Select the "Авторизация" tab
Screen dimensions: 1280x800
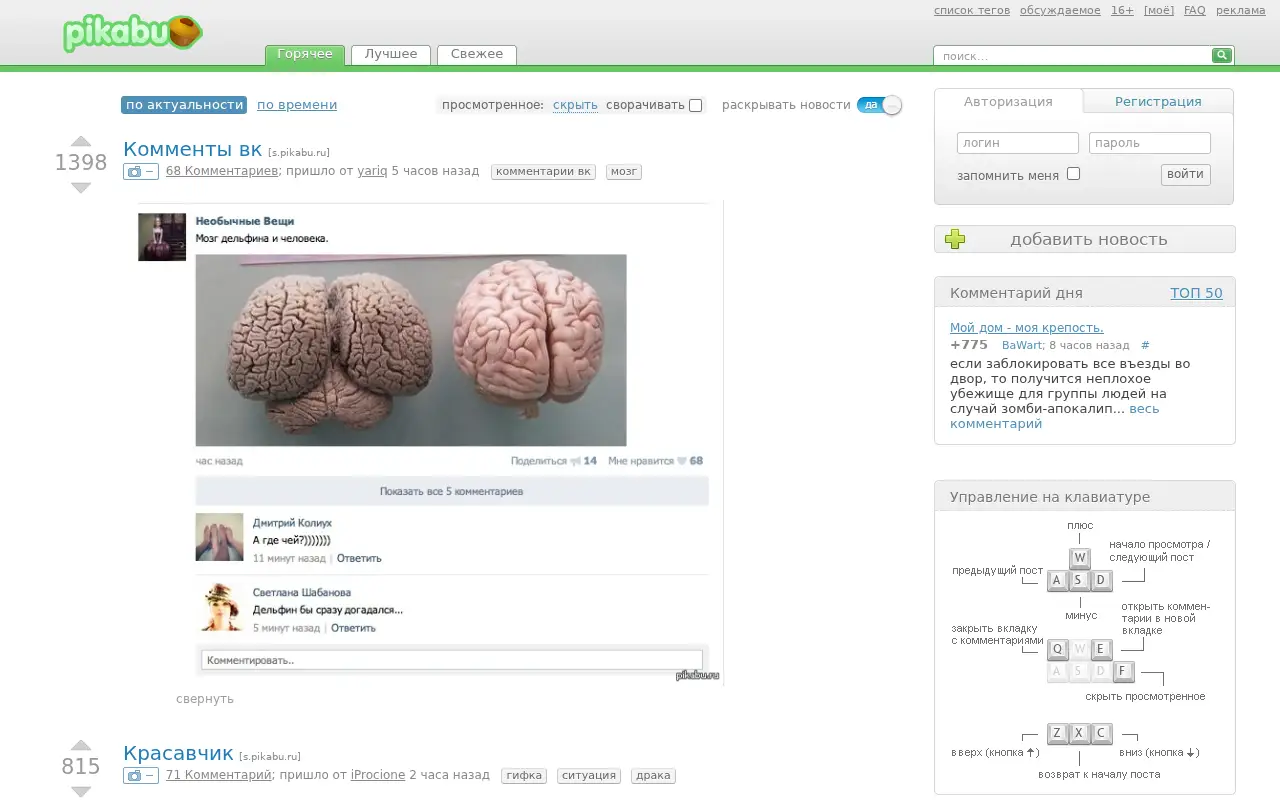pos(1008,101)
